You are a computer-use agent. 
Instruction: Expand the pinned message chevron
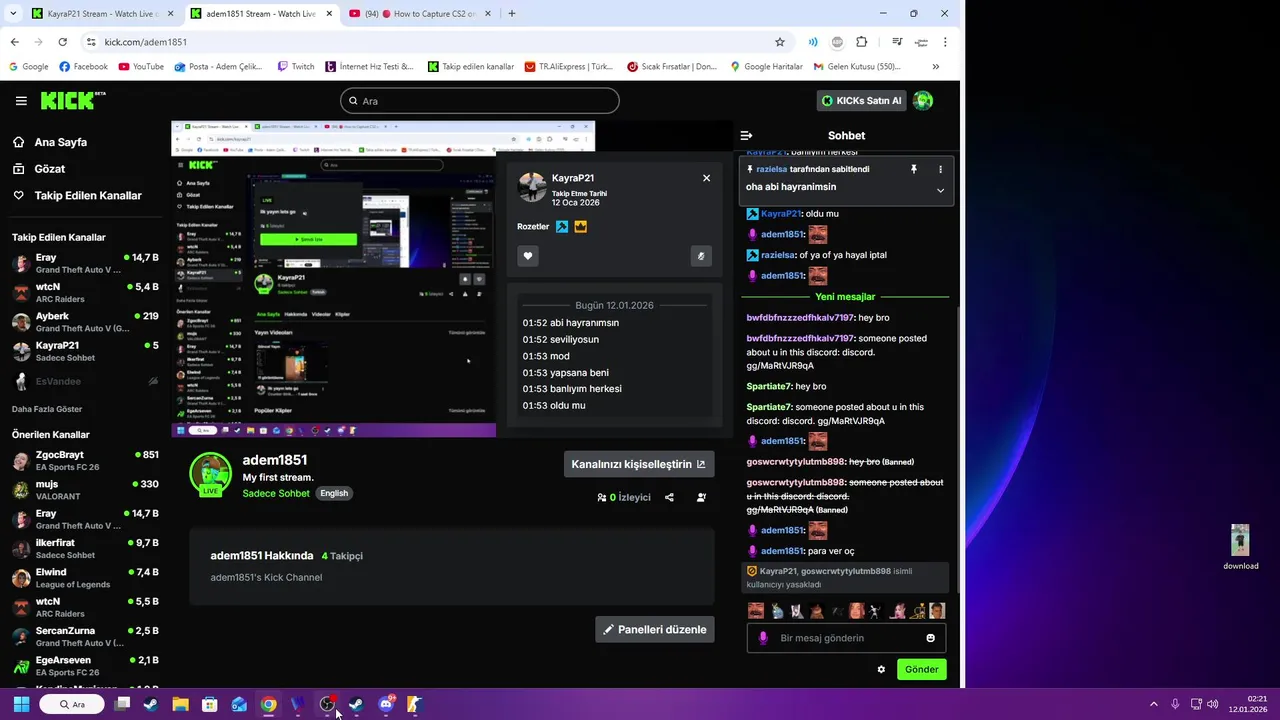(940, 190)
